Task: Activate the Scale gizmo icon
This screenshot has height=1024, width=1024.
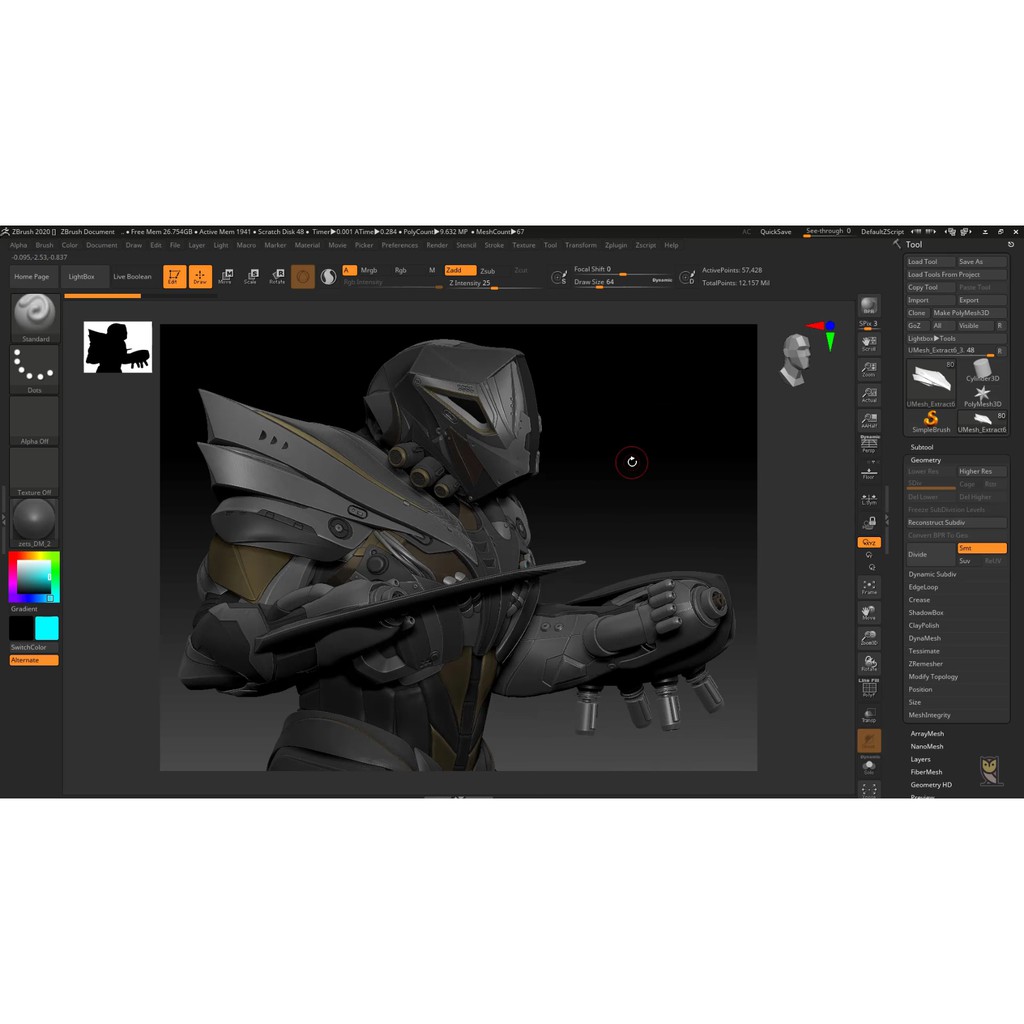Action: tap(251, 276)
